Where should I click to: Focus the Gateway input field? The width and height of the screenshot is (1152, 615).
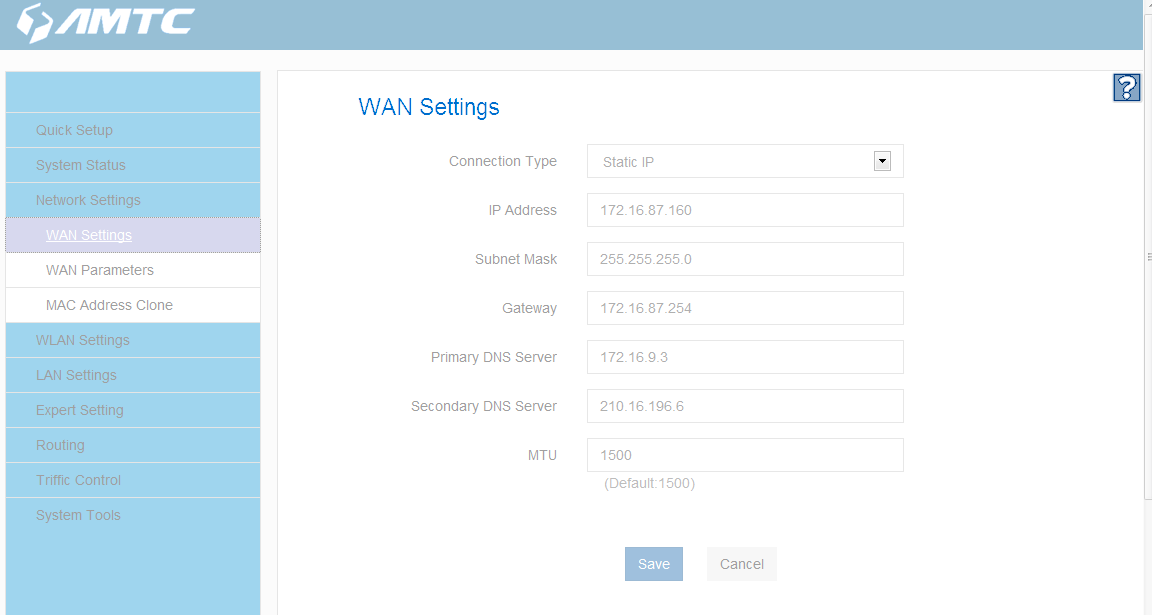point(745,308)
